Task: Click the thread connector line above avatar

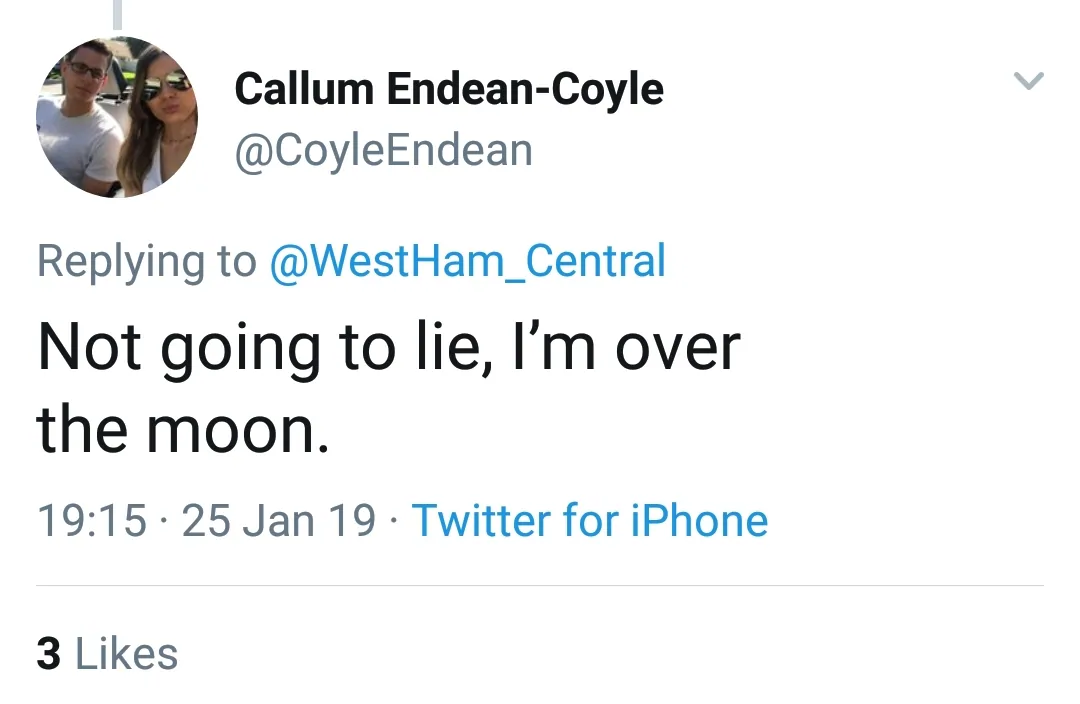Action: tap(117, 14)
